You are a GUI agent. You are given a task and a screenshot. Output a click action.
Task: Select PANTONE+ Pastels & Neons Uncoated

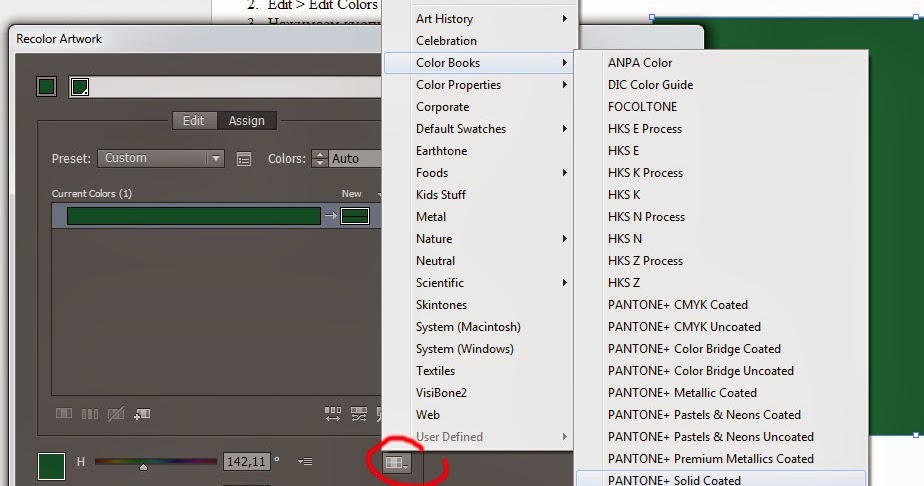click(x=721, y=437)
